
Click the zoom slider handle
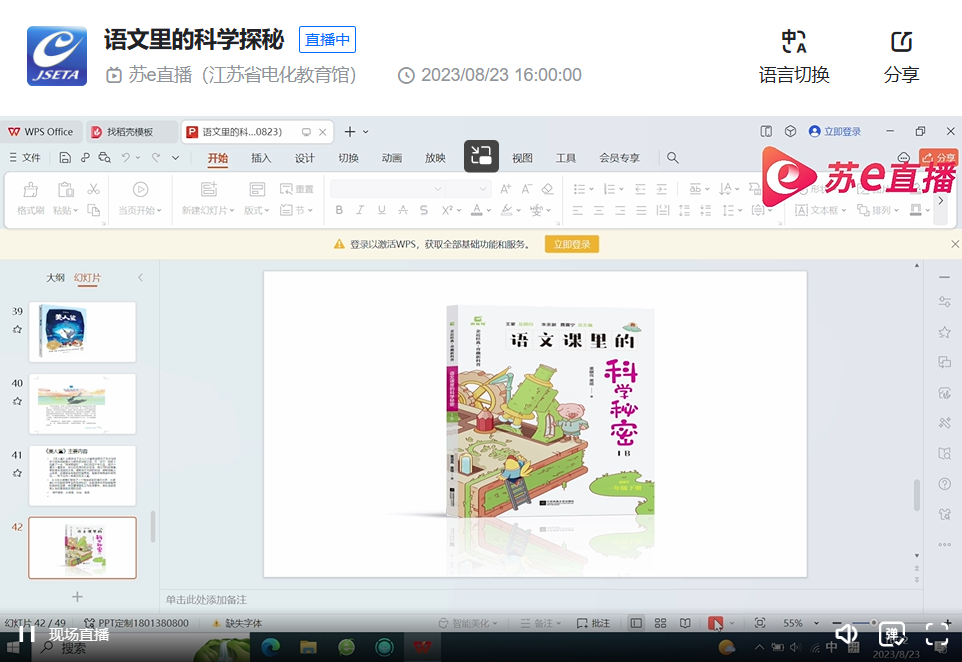[874, 623]
